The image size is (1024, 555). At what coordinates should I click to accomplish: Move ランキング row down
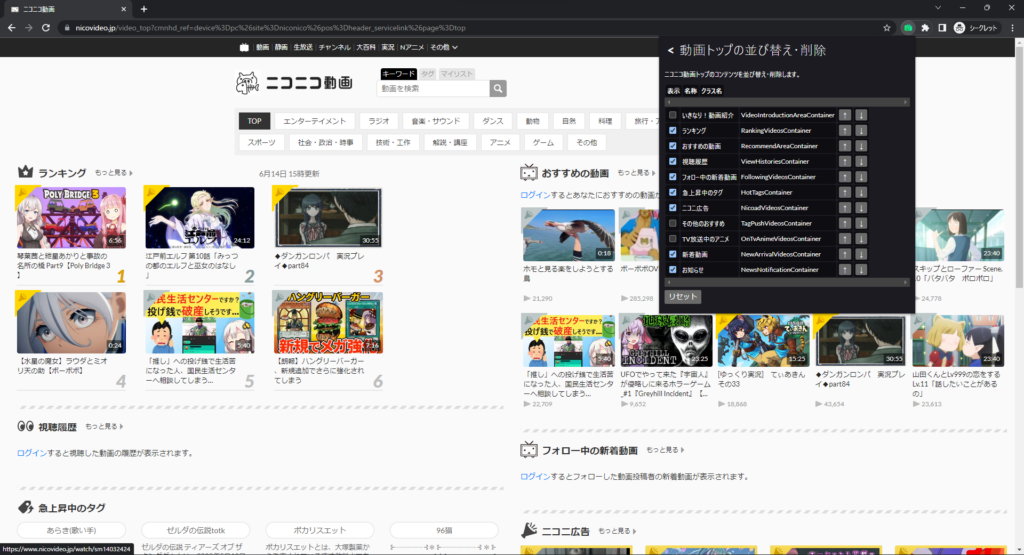(x=861, y=131)
